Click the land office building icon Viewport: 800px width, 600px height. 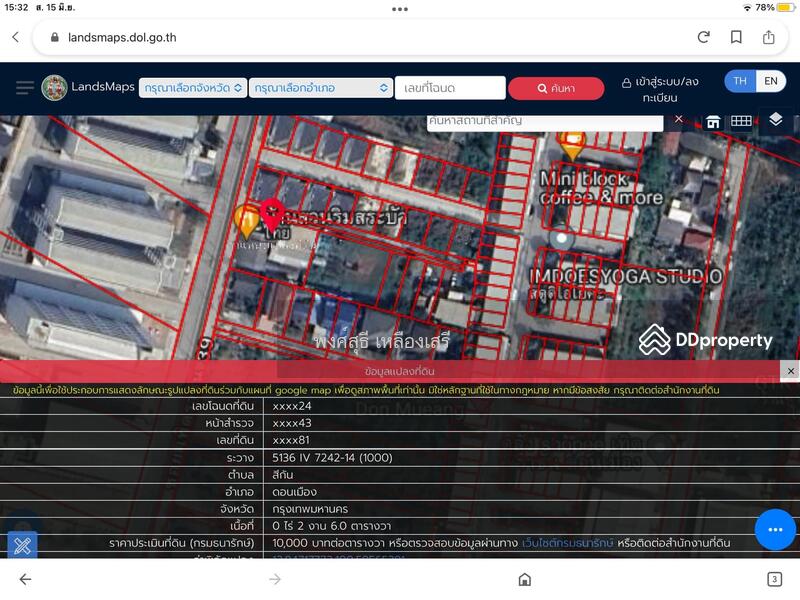tap(713, 122)
